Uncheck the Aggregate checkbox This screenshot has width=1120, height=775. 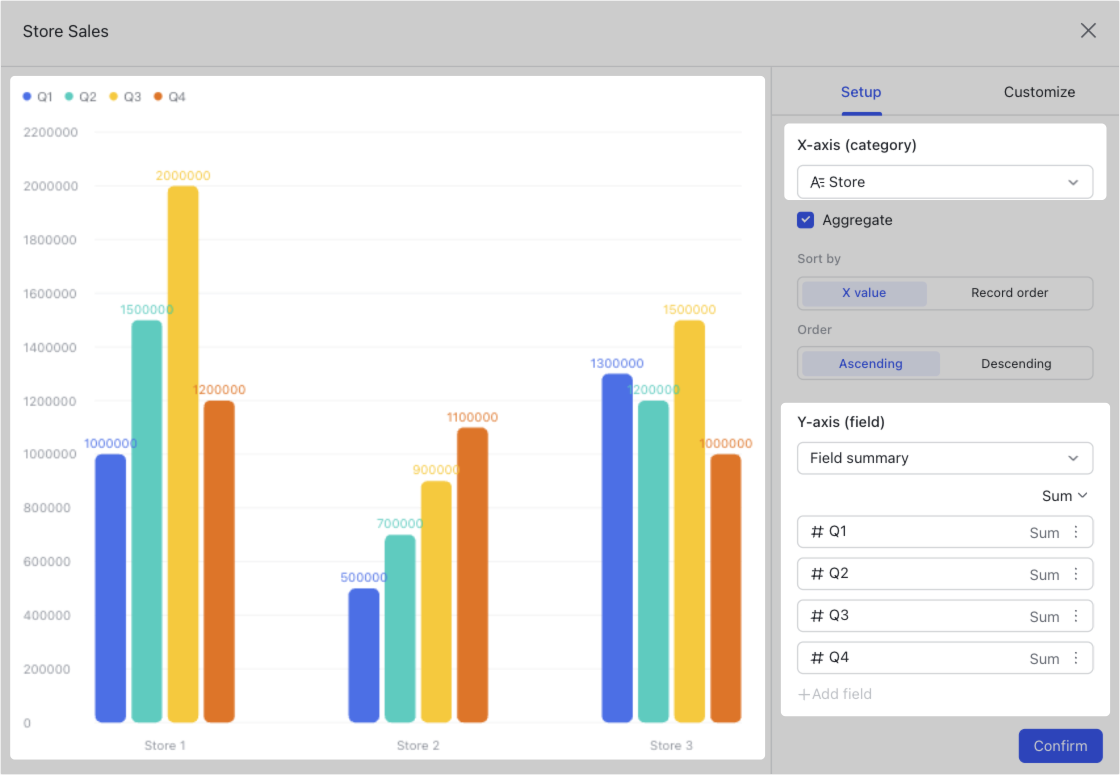point(806,220)
